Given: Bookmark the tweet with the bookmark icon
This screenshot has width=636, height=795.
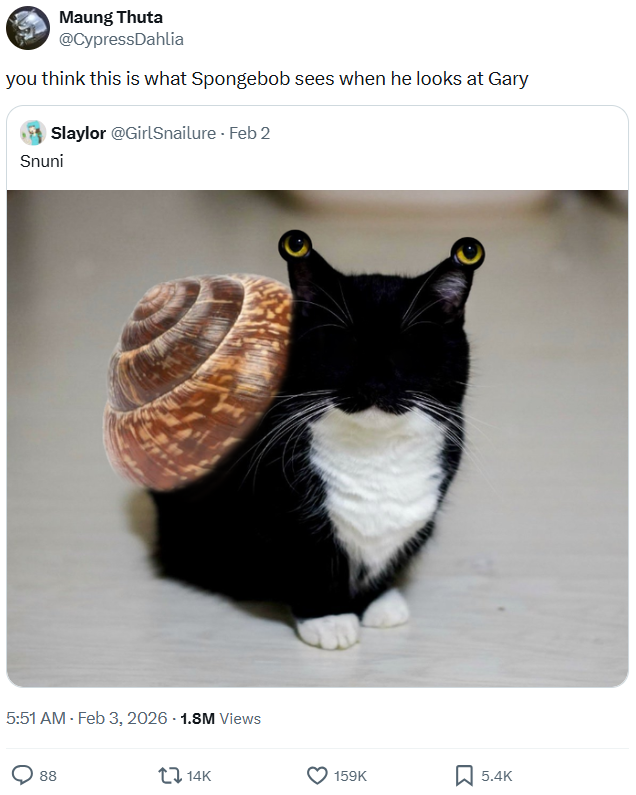Looking at the screenshot, I should pos(464,775).
